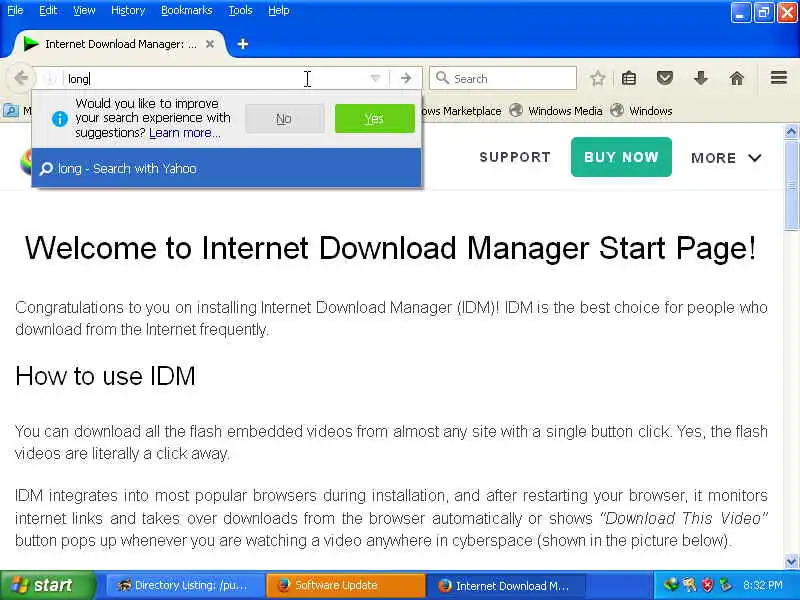Open the hamburger menu button

779,78
